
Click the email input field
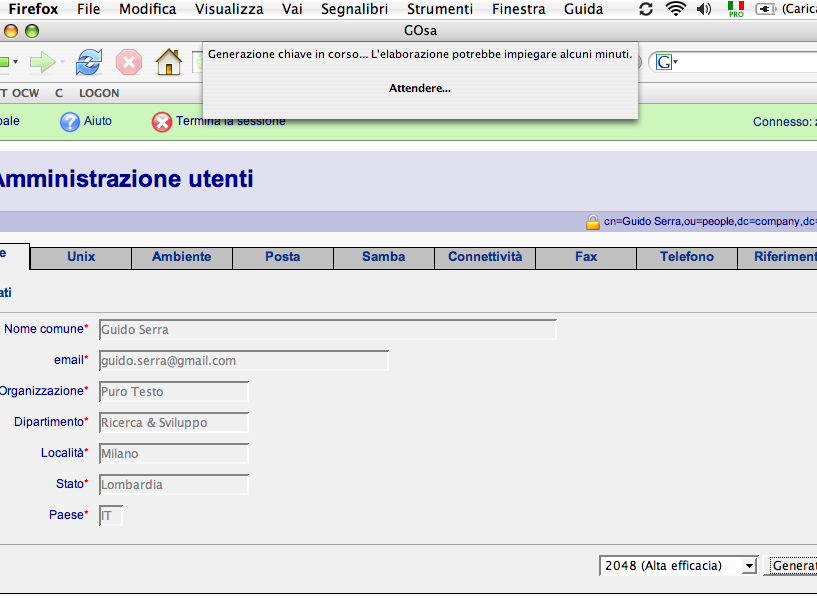click(242, 361)
